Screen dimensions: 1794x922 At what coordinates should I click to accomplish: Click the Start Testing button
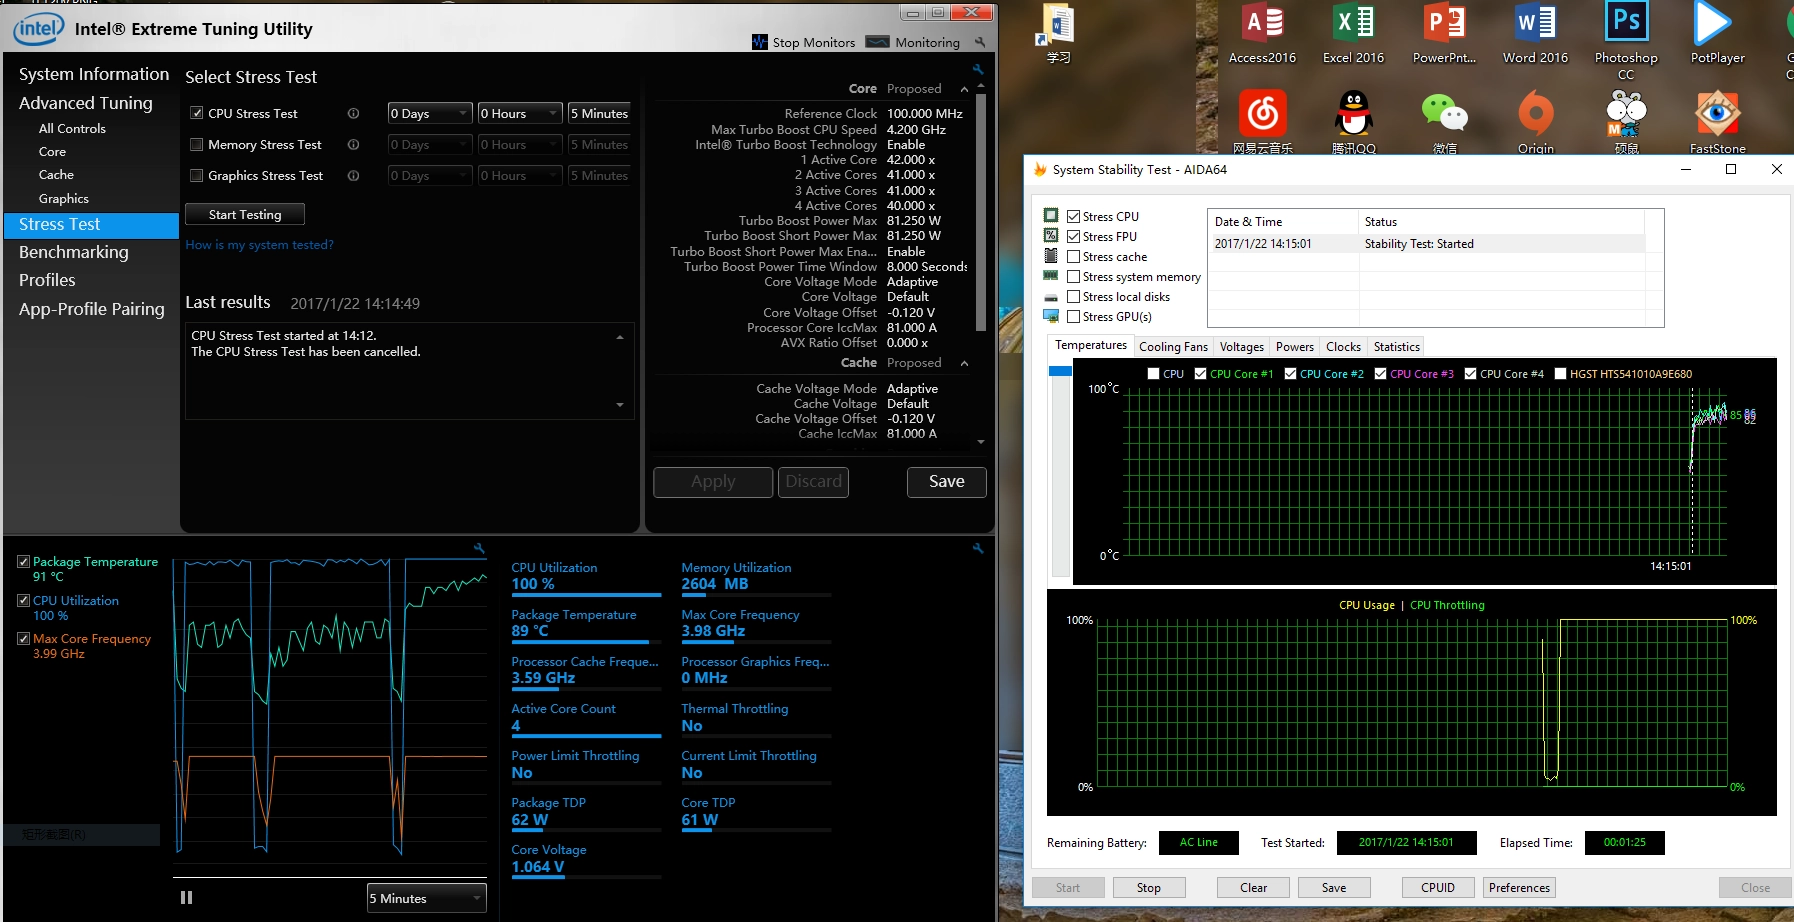(x=245, y=215)
